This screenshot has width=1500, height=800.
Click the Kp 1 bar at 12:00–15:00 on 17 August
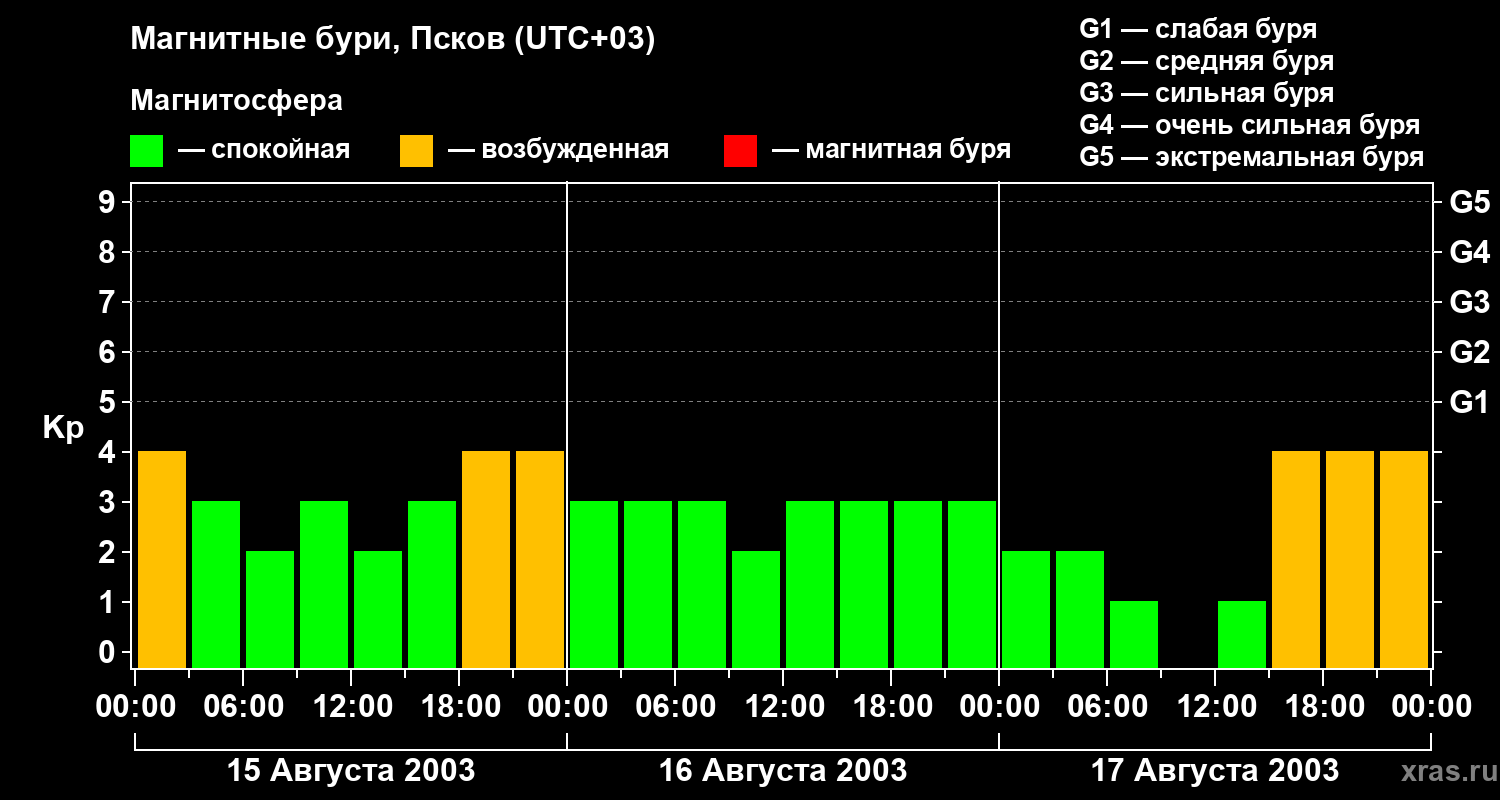tap(1242, 634)
